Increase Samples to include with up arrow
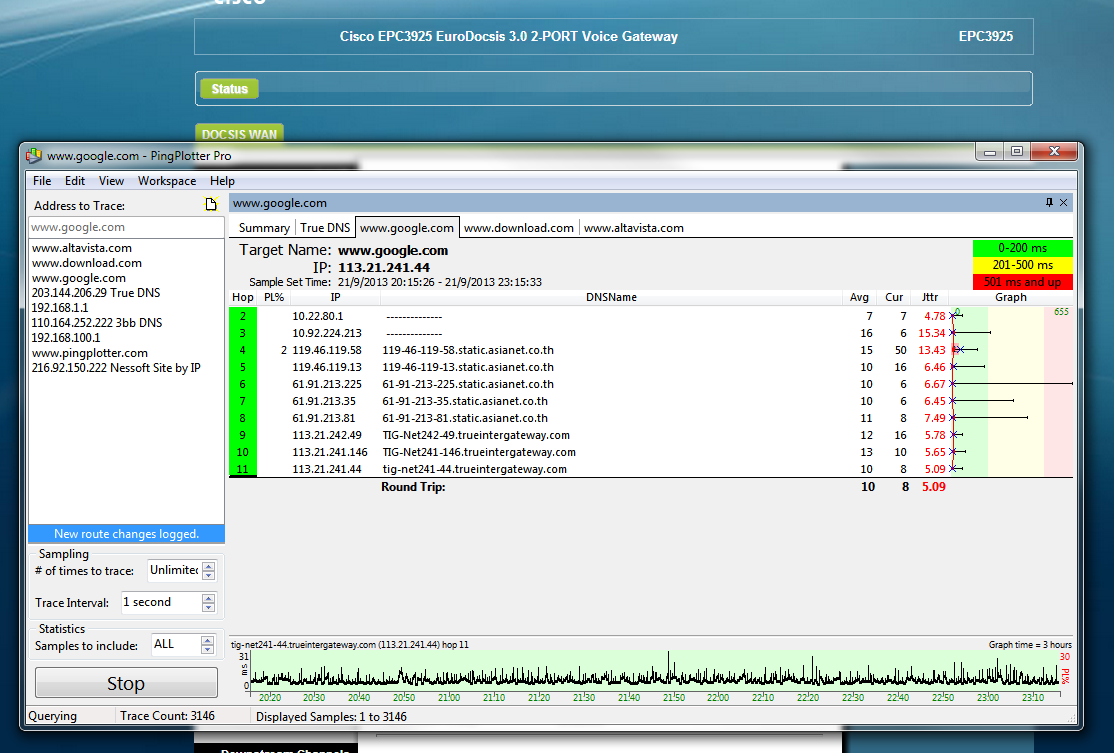1114x753 pixels. 207,640
